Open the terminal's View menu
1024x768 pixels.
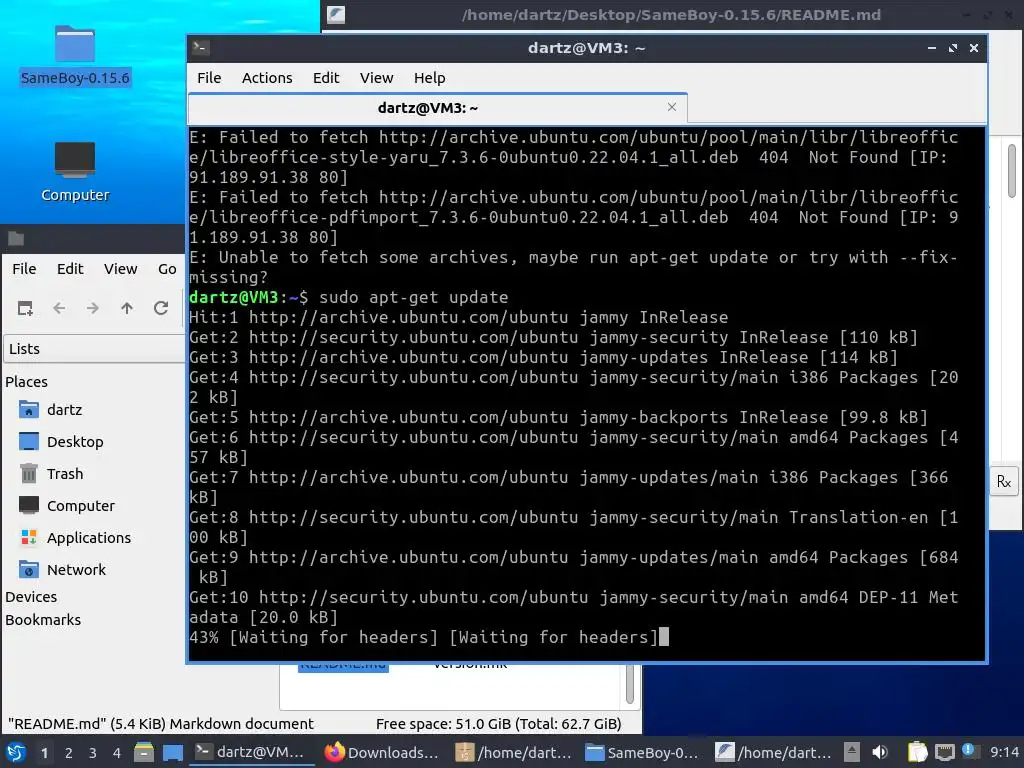pyautogui.click(x=376, y=78)
